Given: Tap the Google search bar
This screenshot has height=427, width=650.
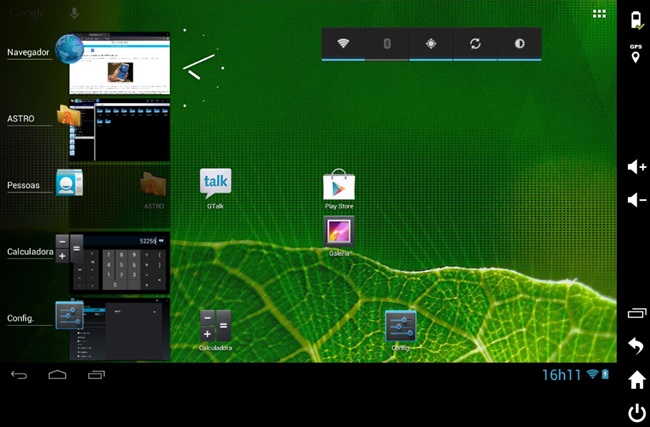Looking at the screenshot, I should 27,13.
